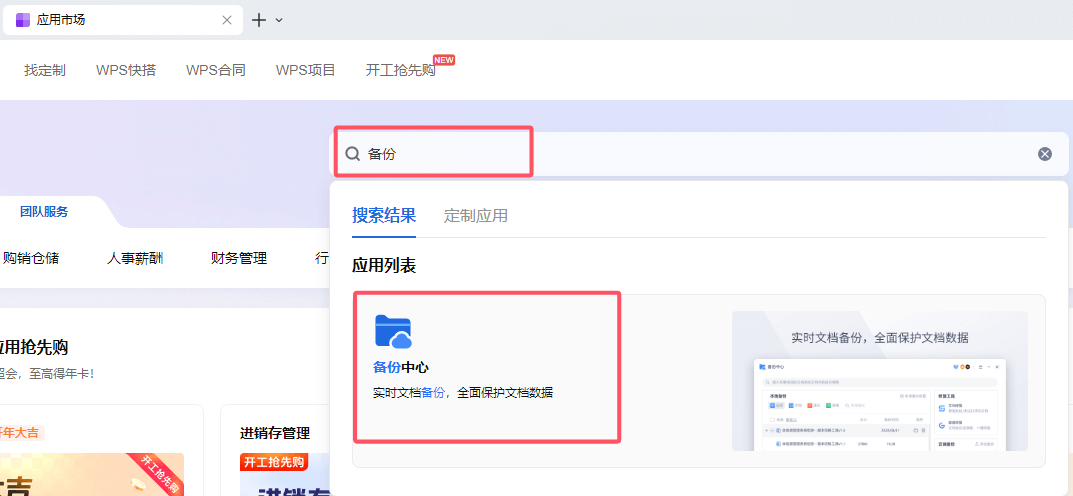Click the 开工抢先购 badge on 进销存 card
The height and width of the screenshot is (496, 1073).
(x=274, y=462)
